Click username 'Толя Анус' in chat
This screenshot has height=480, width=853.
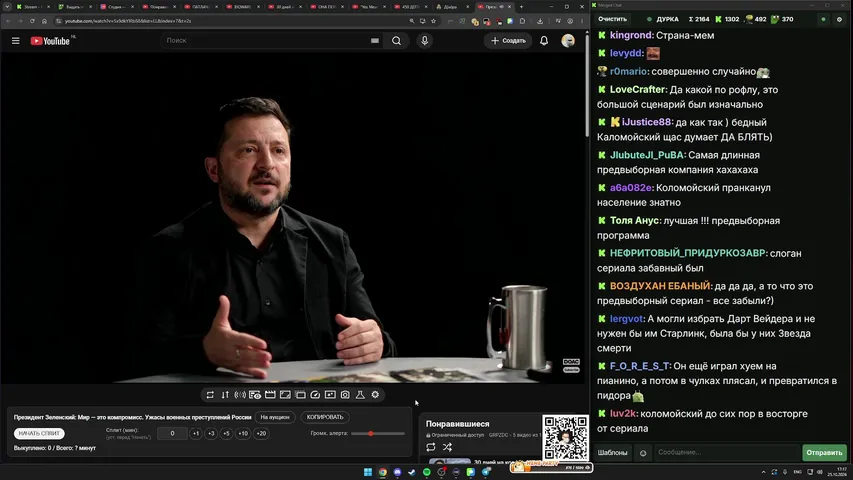634,220
